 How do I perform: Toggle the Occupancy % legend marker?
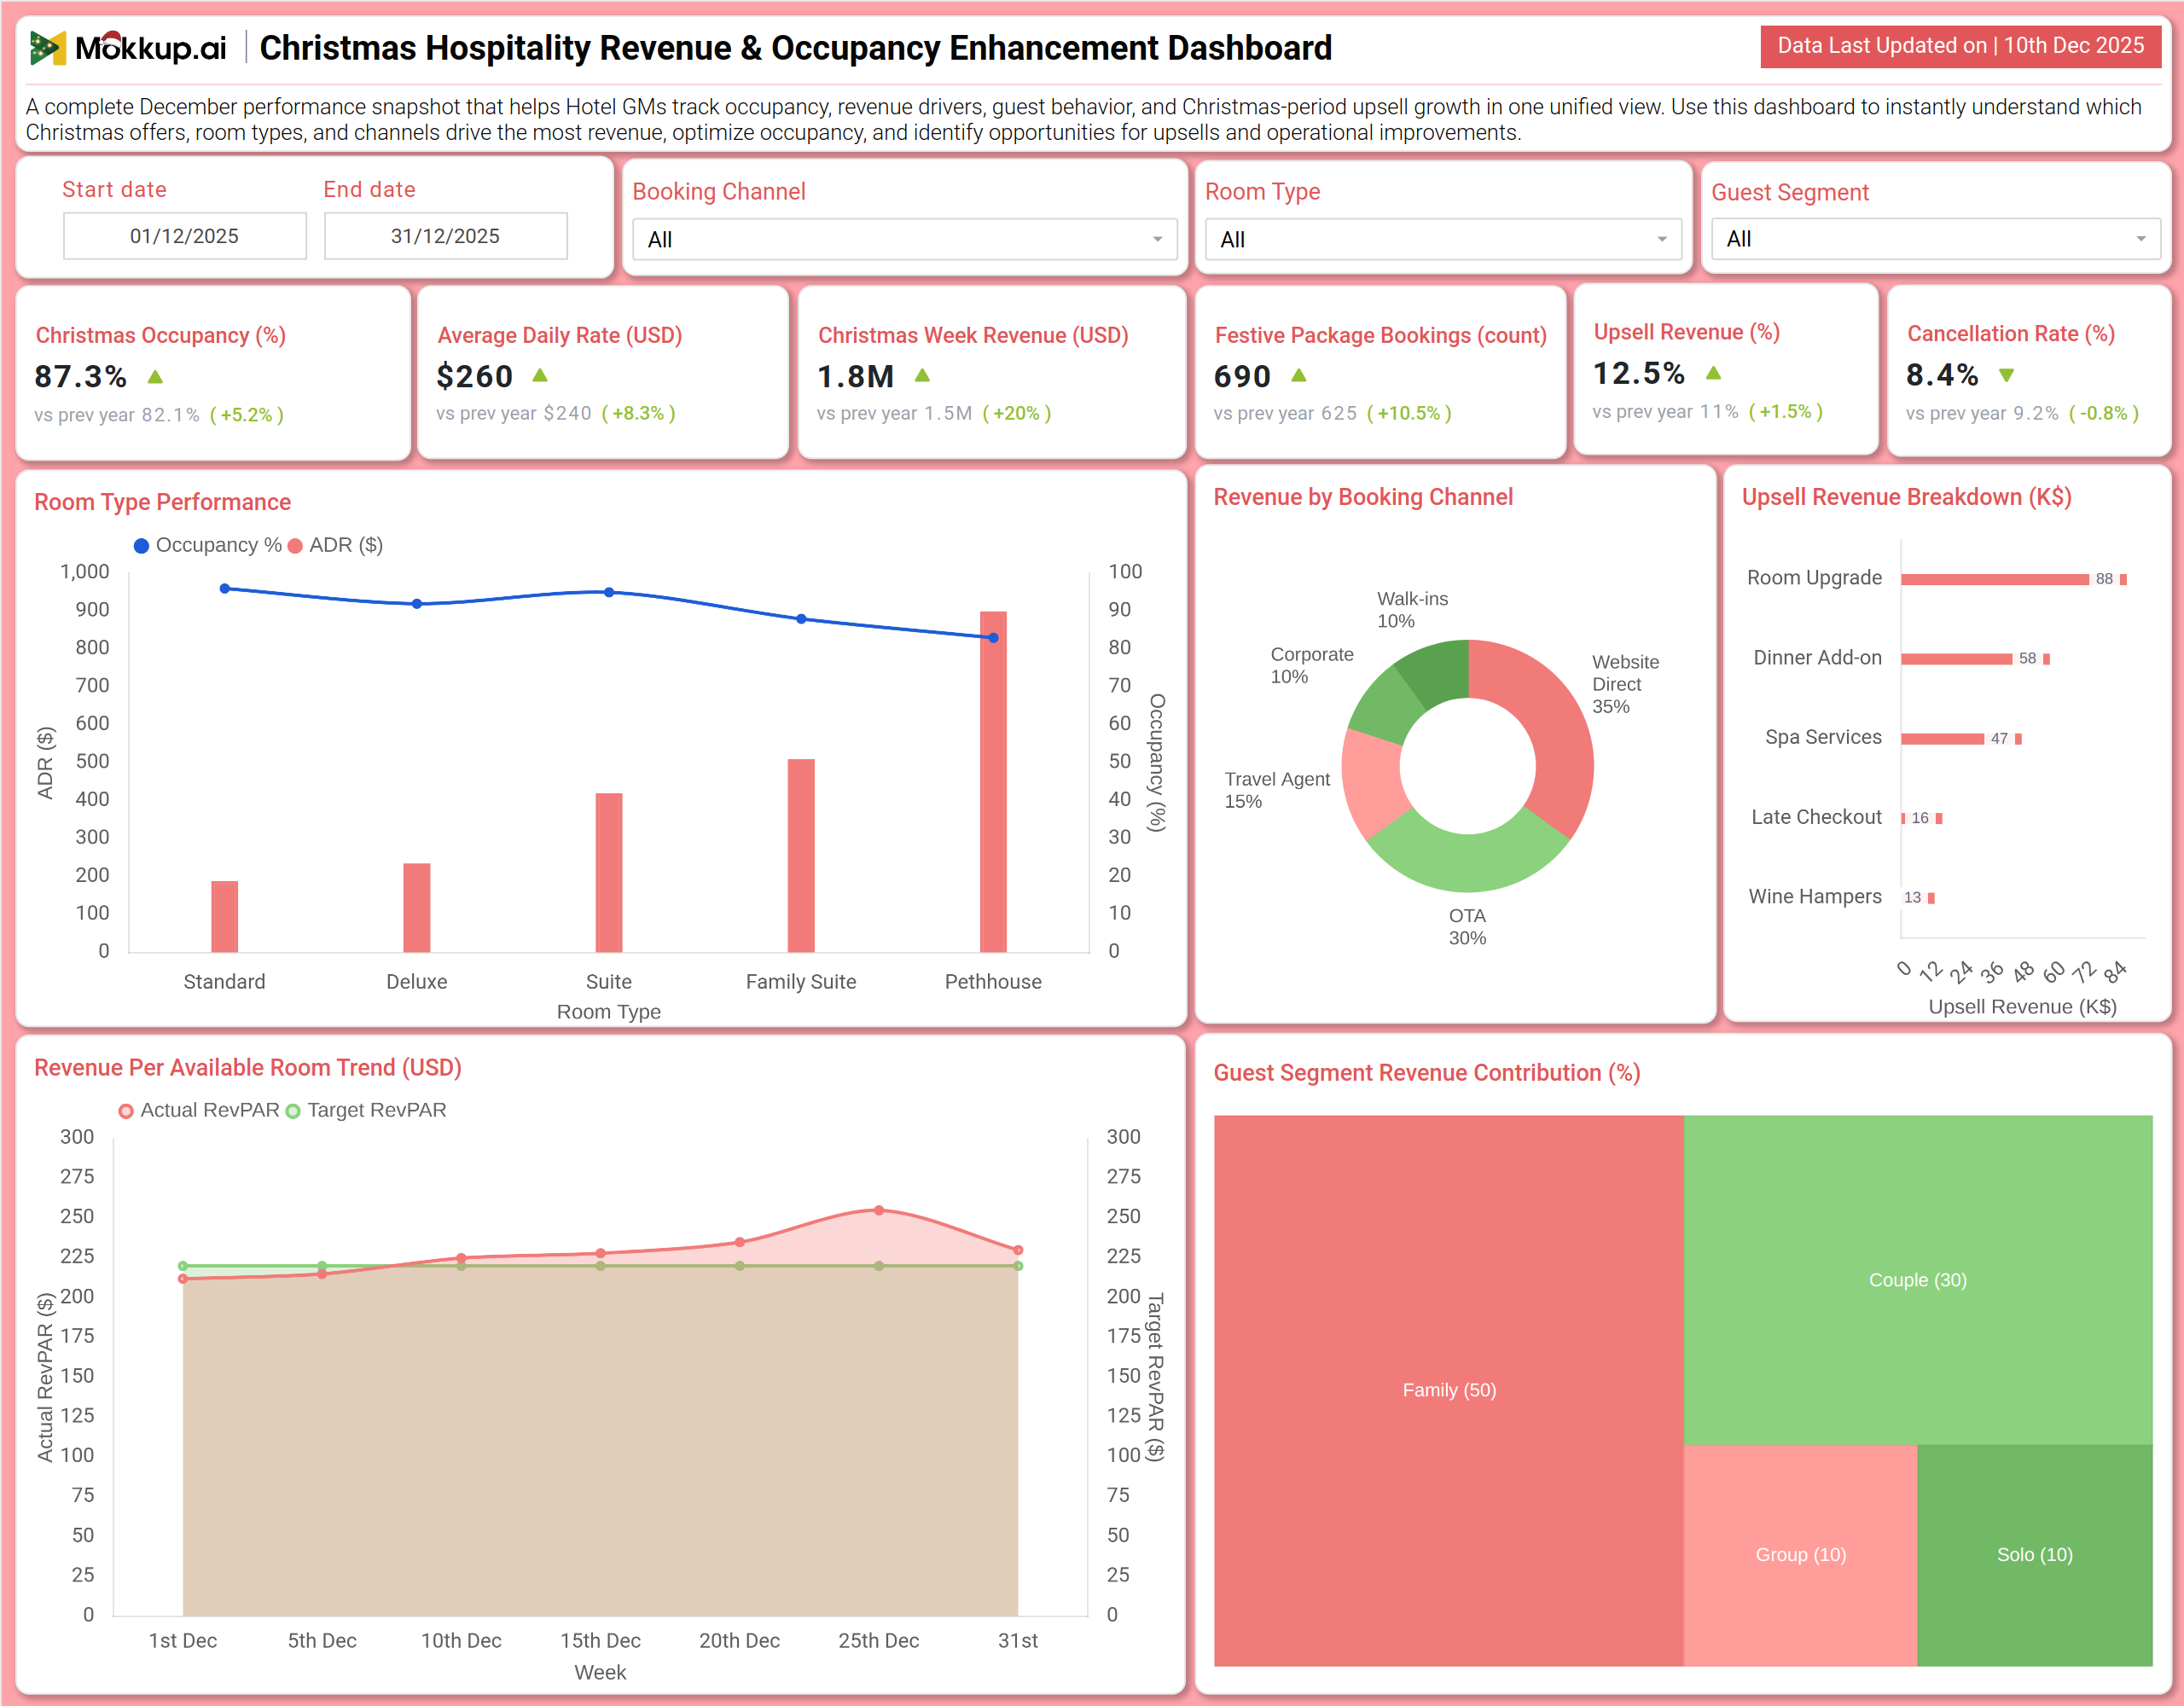tap(141, 546)
